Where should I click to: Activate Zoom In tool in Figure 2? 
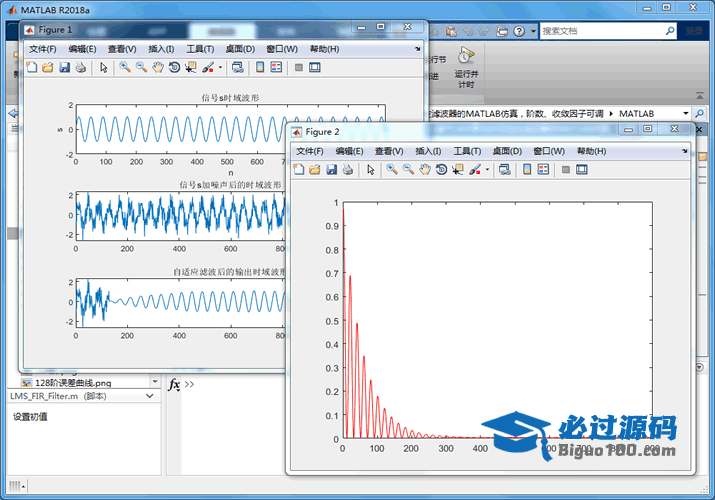[392, 170]
